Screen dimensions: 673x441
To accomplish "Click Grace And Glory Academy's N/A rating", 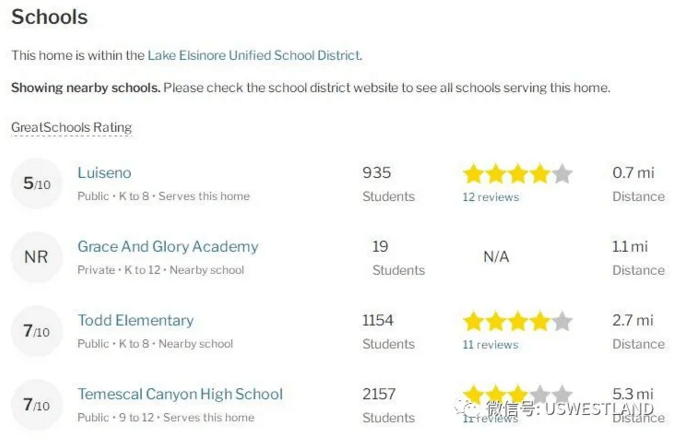I will tap(496, 257).
